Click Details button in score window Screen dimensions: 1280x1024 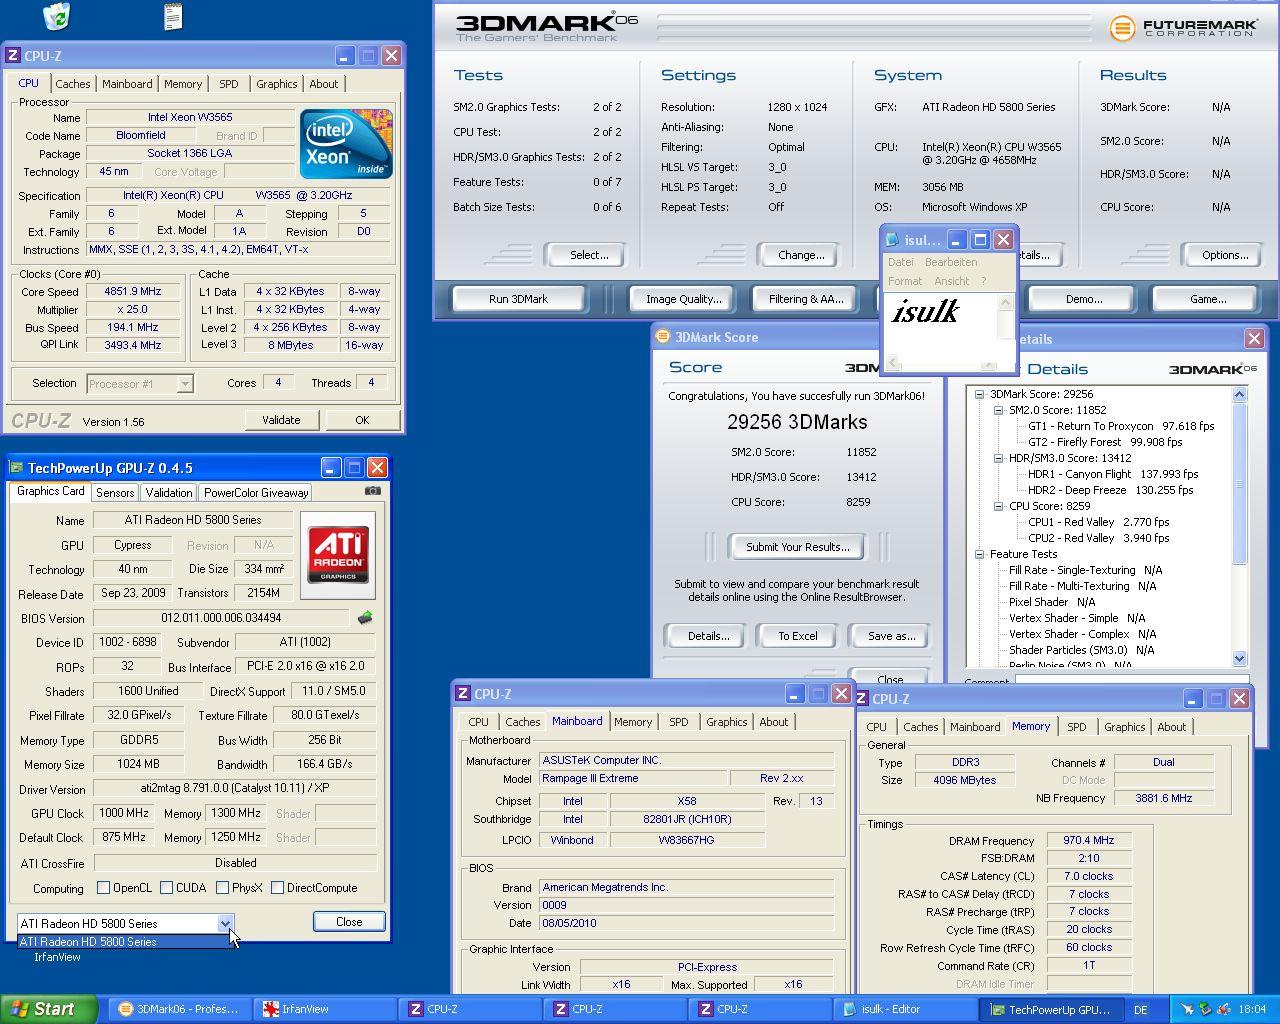point(708,636)
